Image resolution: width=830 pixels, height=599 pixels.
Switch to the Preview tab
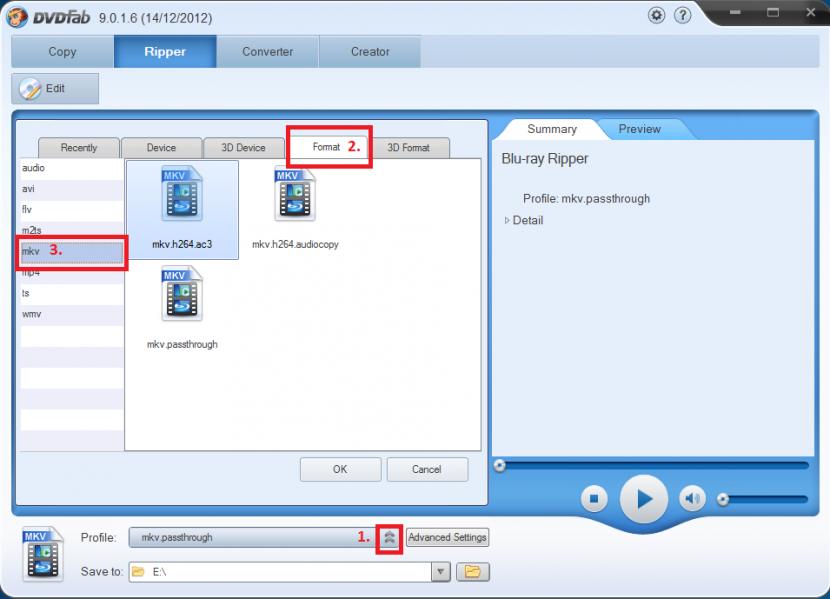pos(639,129)
